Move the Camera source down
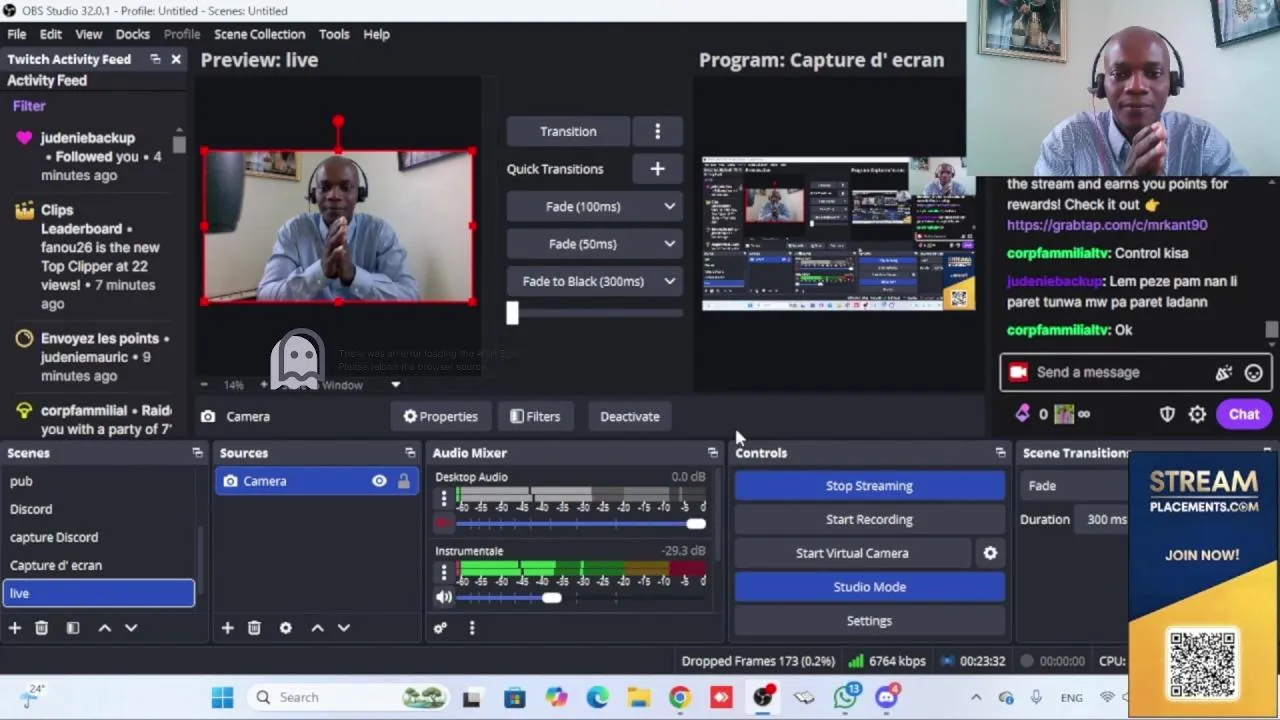1280x720 pixels. (x=344, y=628)
